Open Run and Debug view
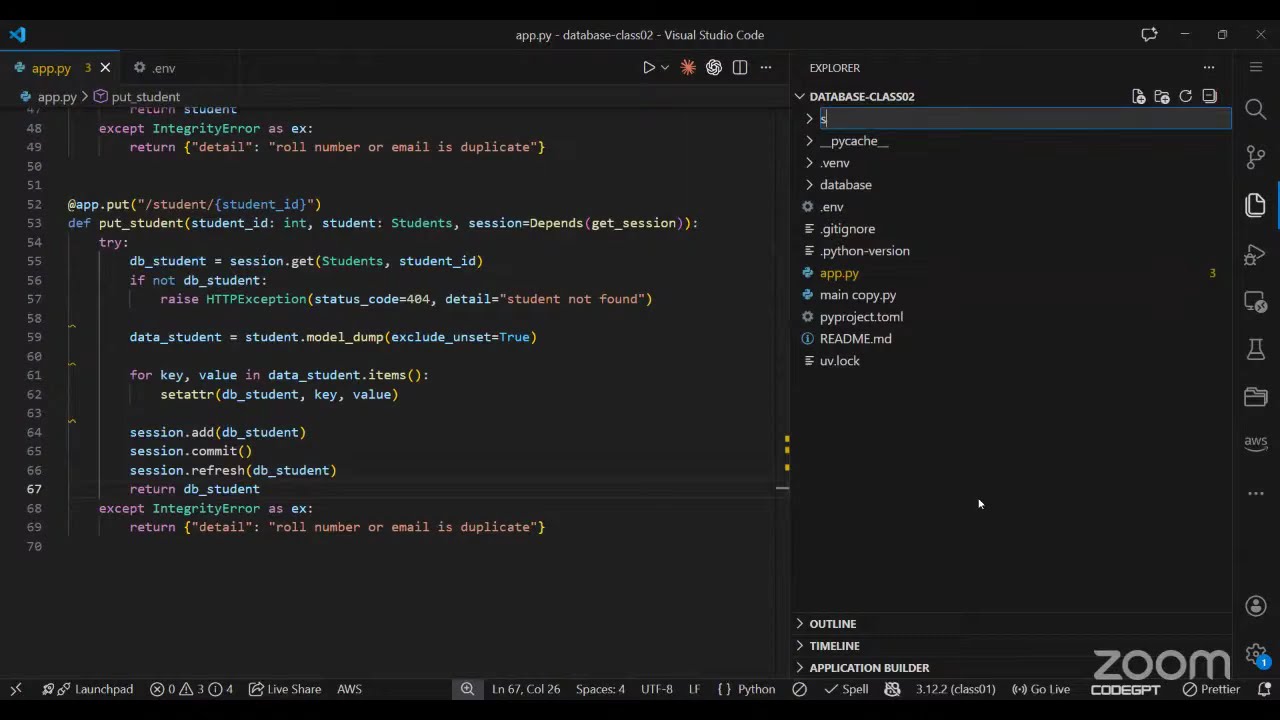This screenshot has width=1280, height=720. pyautogui.click(x=1256, y=254)
